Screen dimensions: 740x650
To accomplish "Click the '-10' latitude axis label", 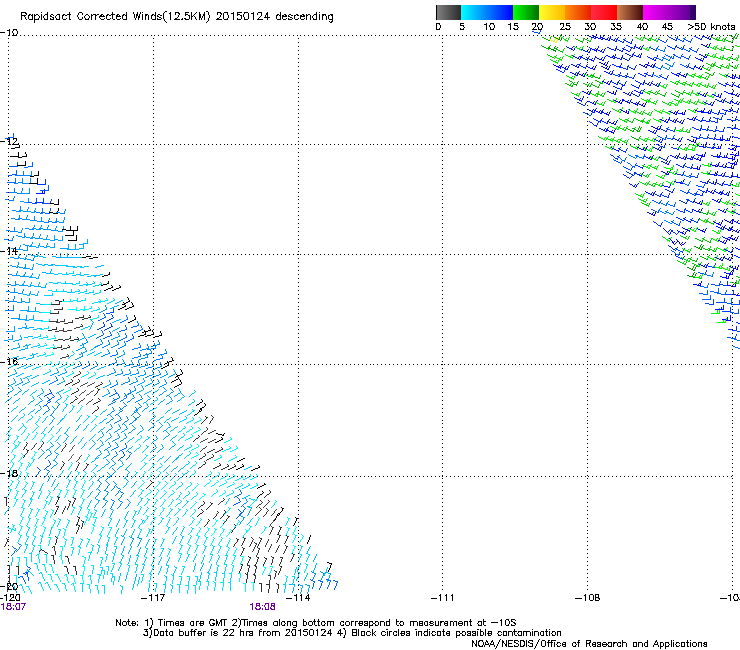I will click(9, 33).
